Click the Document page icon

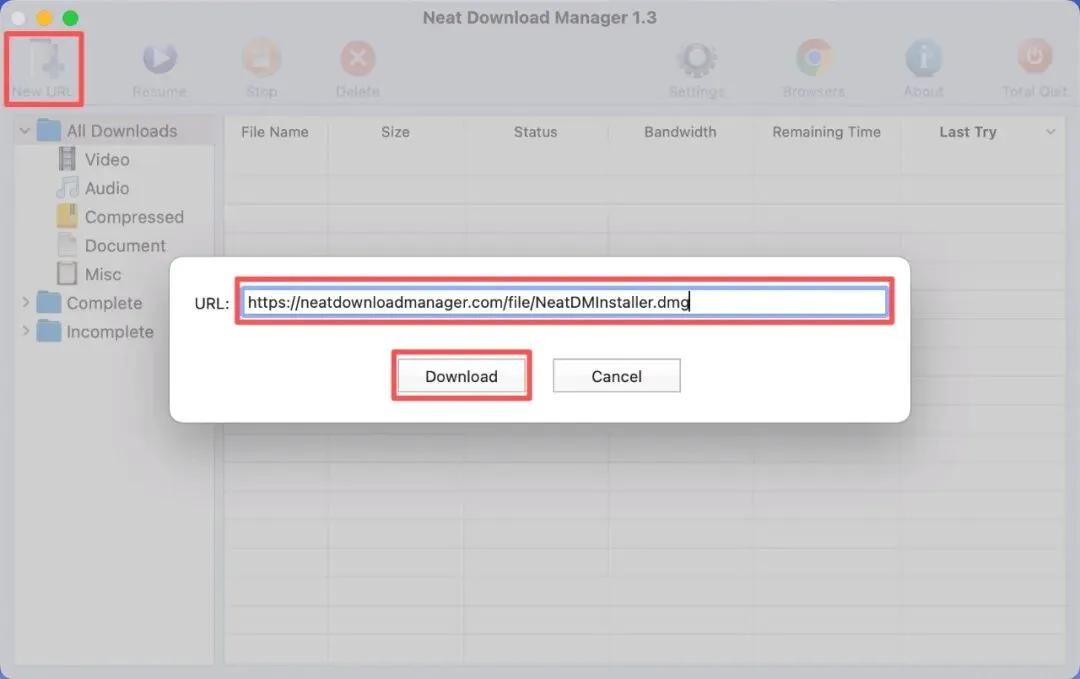[x=67, y=245]
